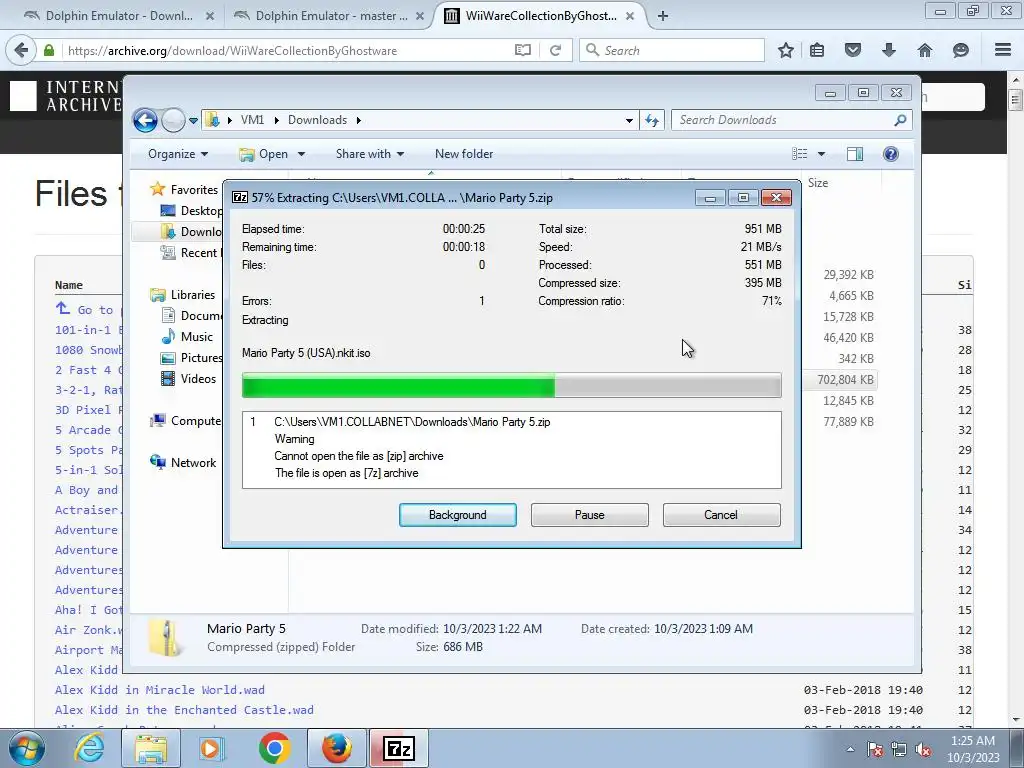Click the Pocket icon in Firefox
This screenshot has height=768, width=1024.
pyautogui.click(x=852, y=50)
